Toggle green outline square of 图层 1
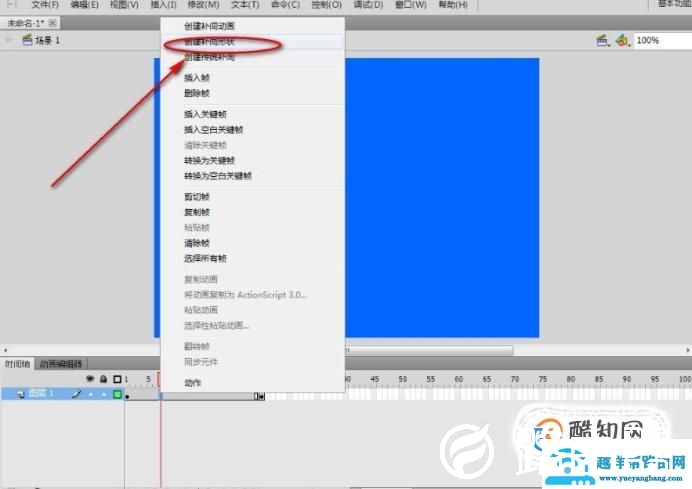Screen dimensions: 692x489 [x=117, y=394]
